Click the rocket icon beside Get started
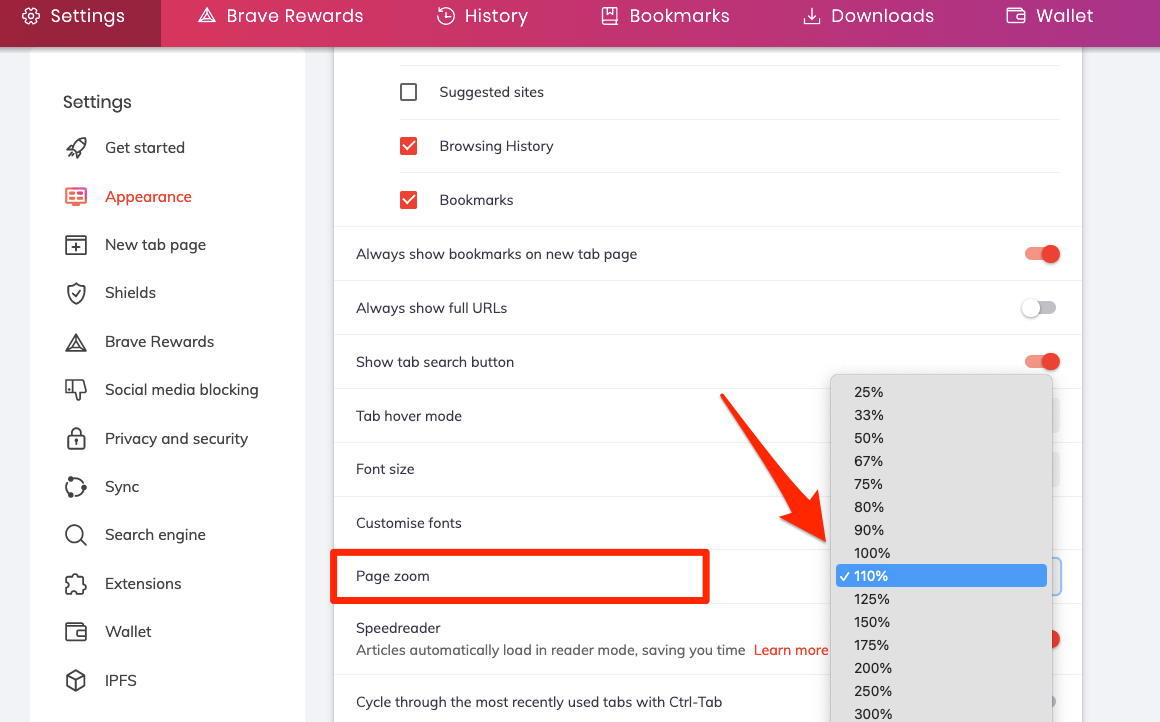 (x=76, y=148)
